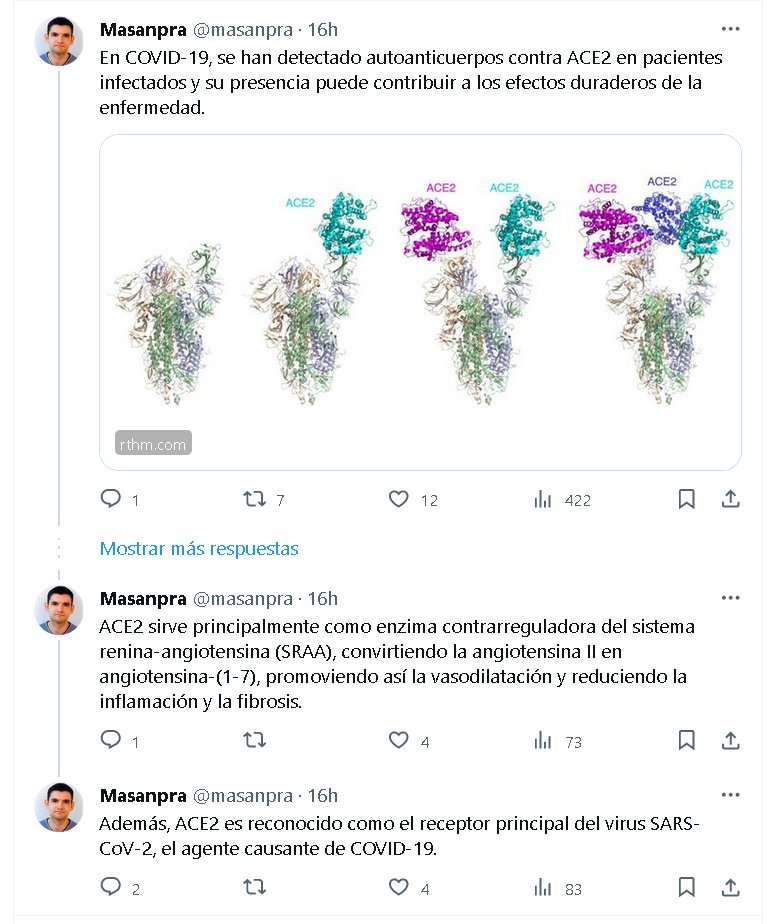This screenshot has height=924, width=776.
Task: View analytics showing 422 views
Action: (543, 499)
